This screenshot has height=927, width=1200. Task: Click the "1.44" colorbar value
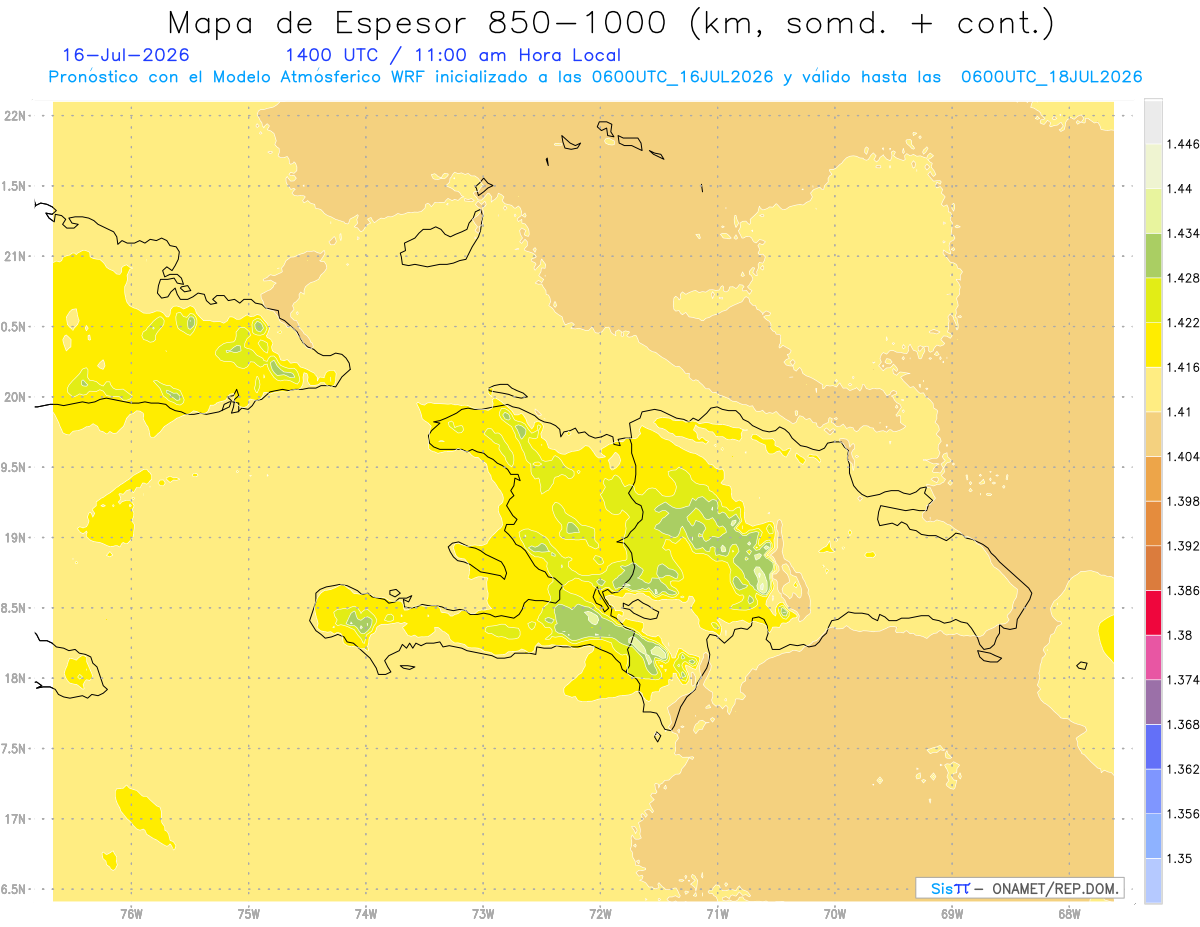click(x=1181, y=189)
